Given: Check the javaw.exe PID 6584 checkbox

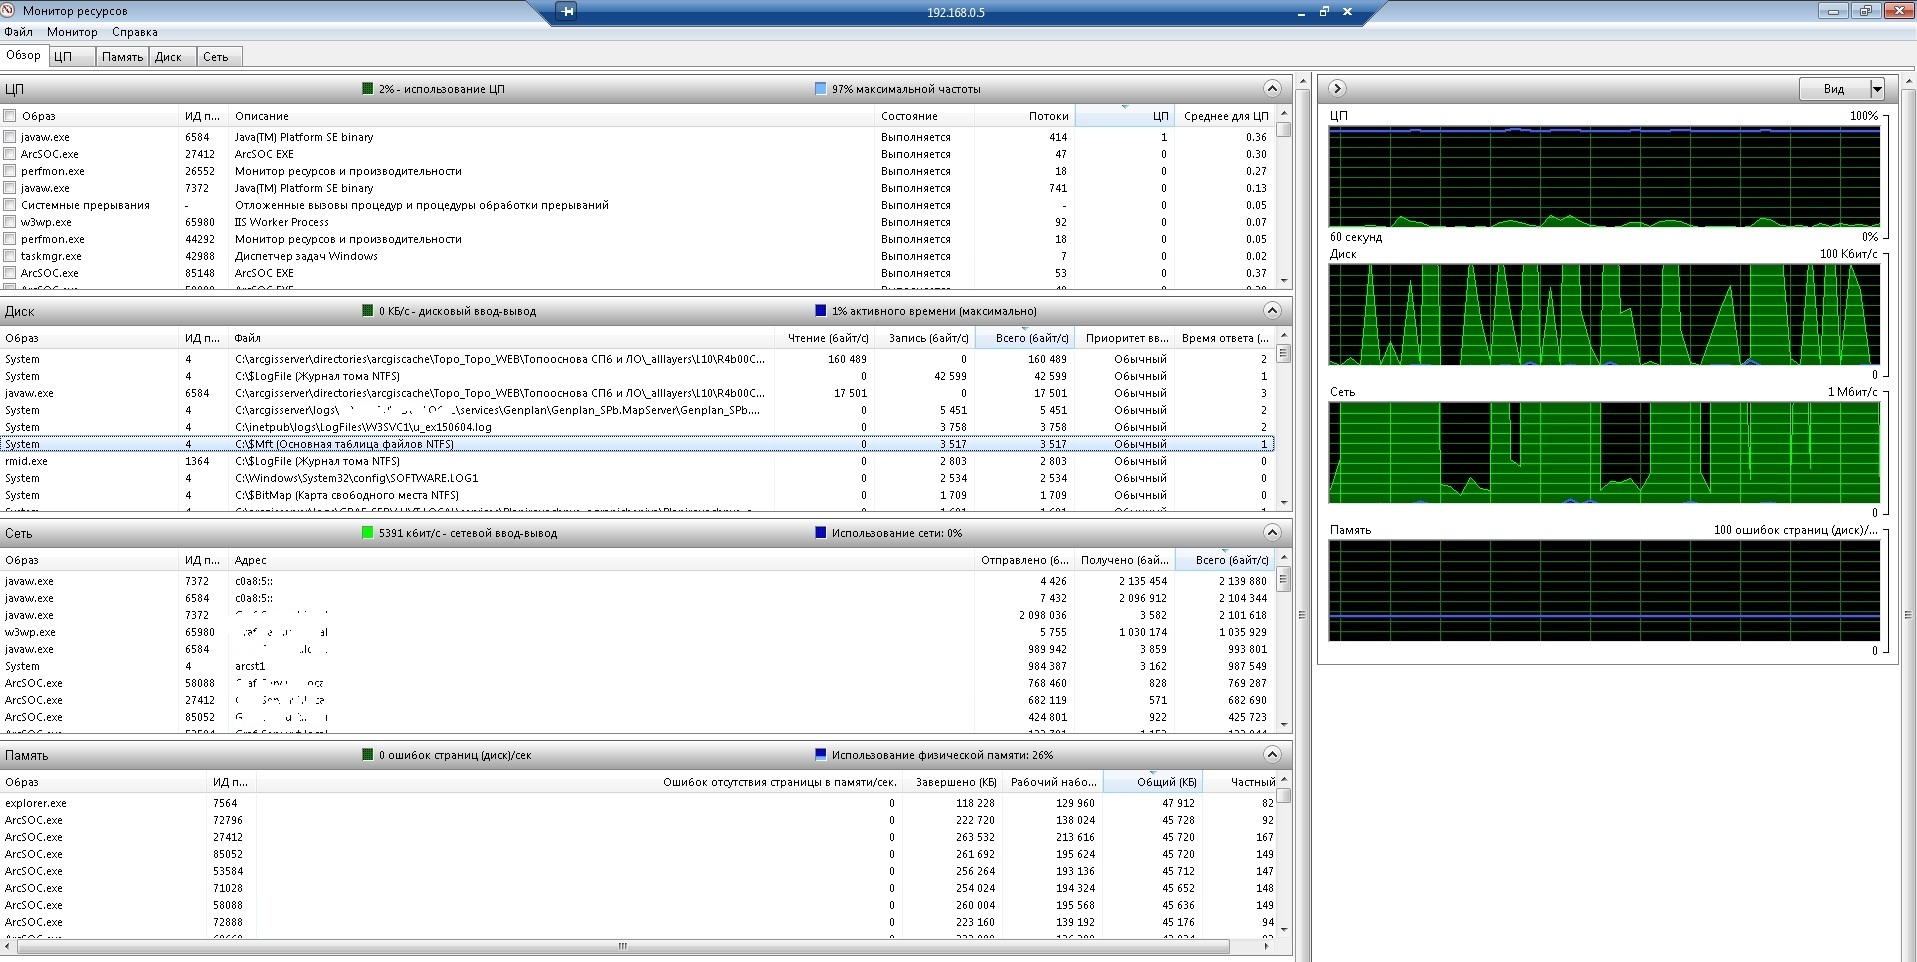Looking at the screenshot, I should pyautogui.click(x=10, y=137).
